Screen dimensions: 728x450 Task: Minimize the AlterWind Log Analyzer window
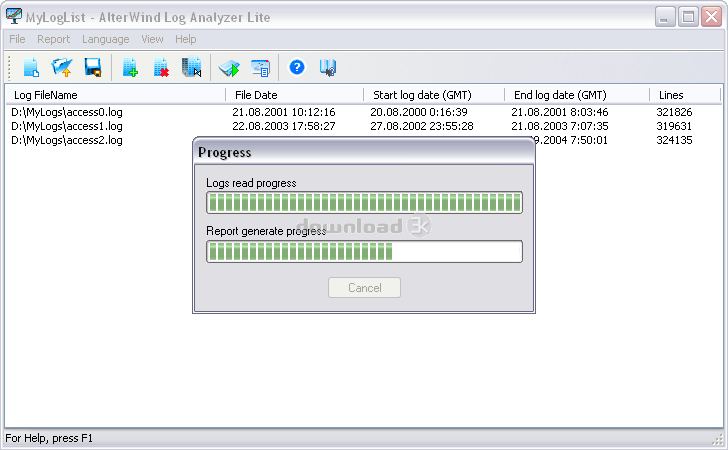(x=665, y=17)
